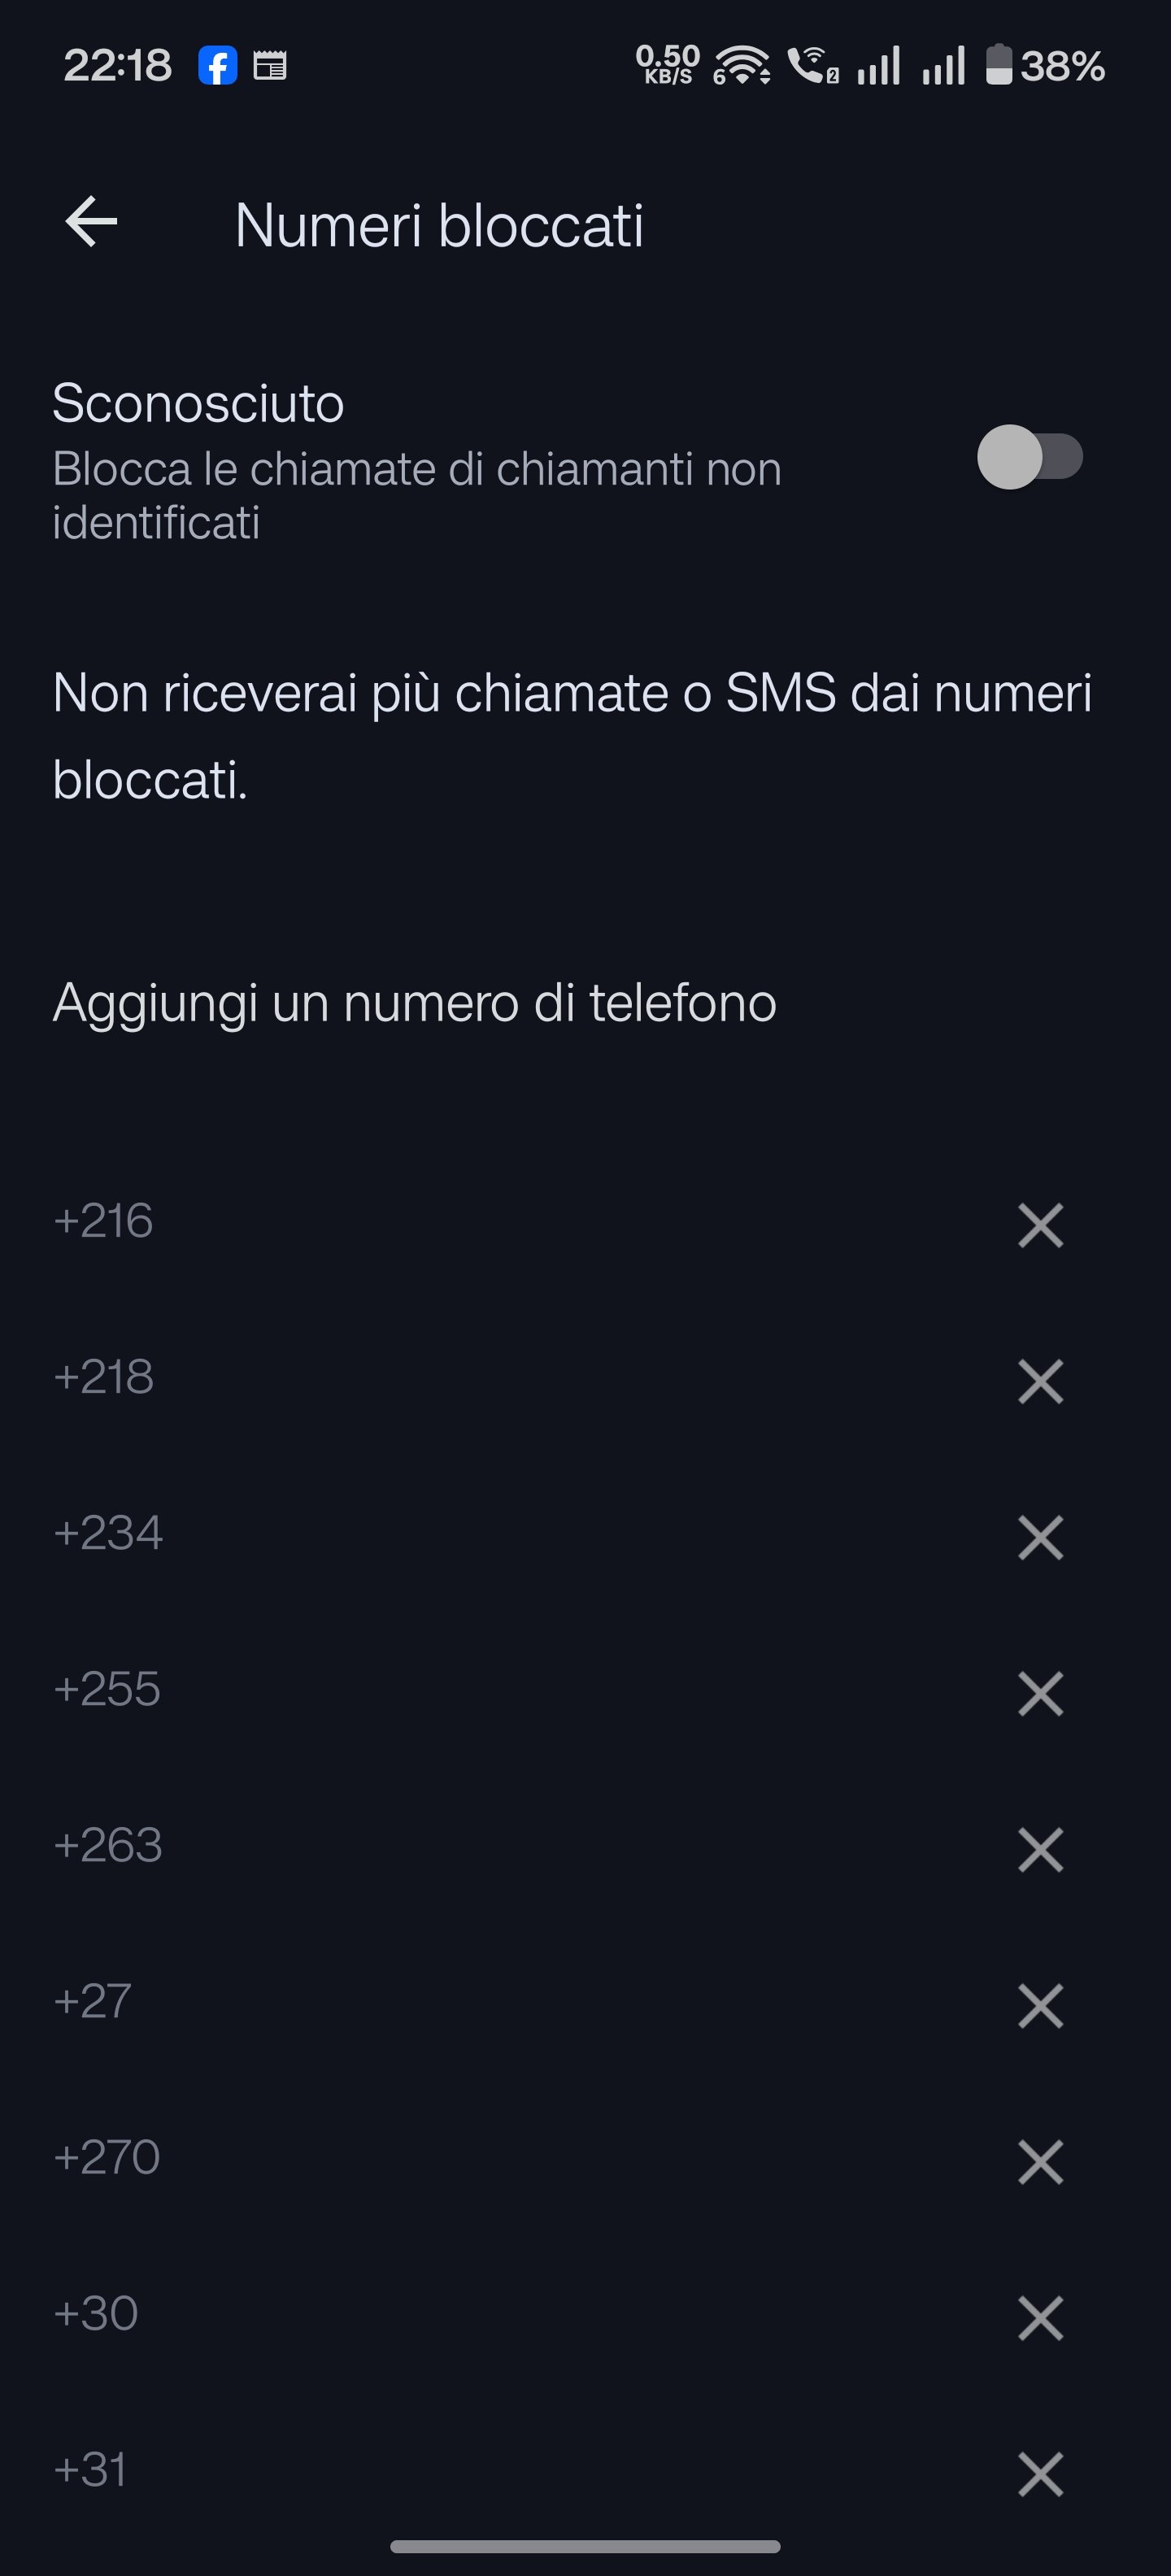Unblock the +27 entry
The image size is (1171, 2576).
pyautogui.click(x=1040, y=2005)
